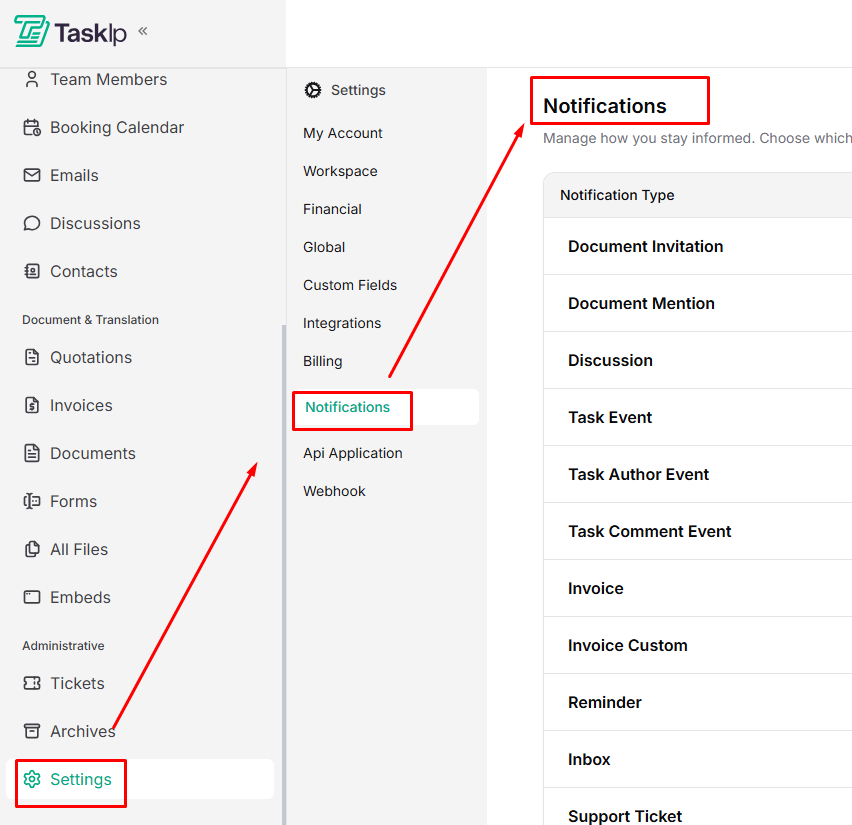
Task: Open the Integrations settings page
Action: point(342,323)
